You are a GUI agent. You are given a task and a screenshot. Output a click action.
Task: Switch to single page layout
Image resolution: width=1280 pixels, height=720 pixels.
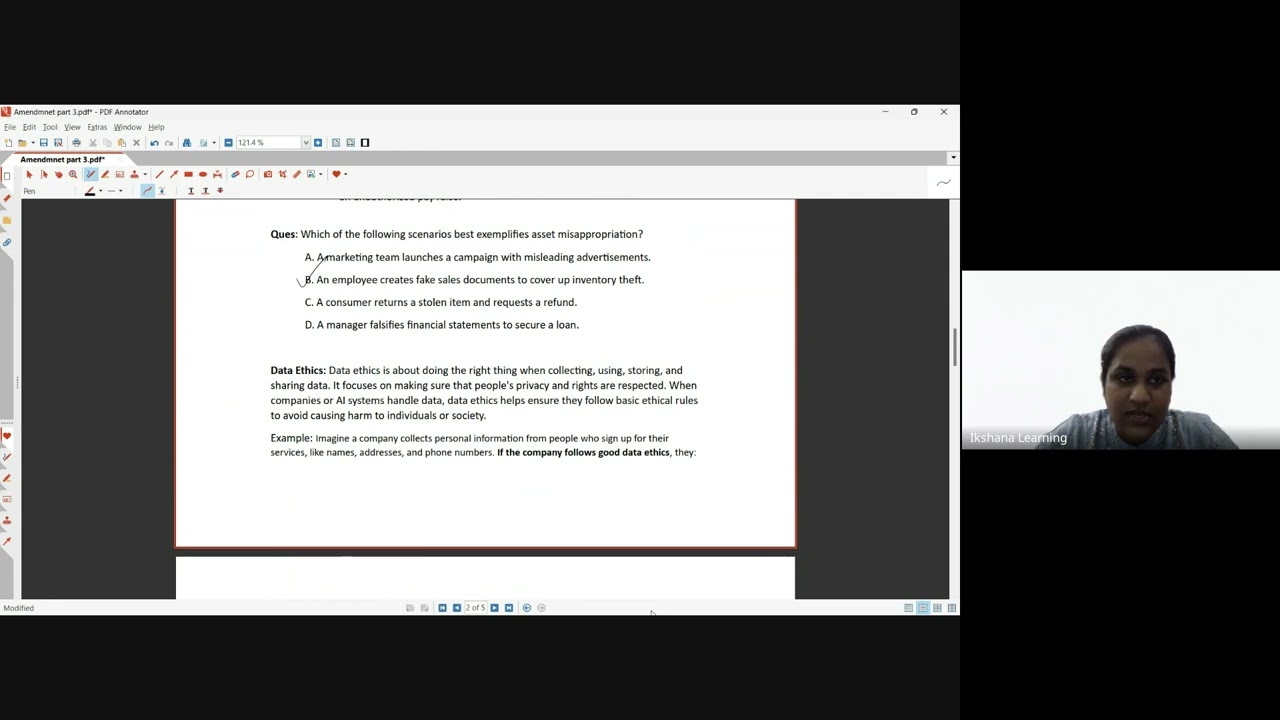908,607
